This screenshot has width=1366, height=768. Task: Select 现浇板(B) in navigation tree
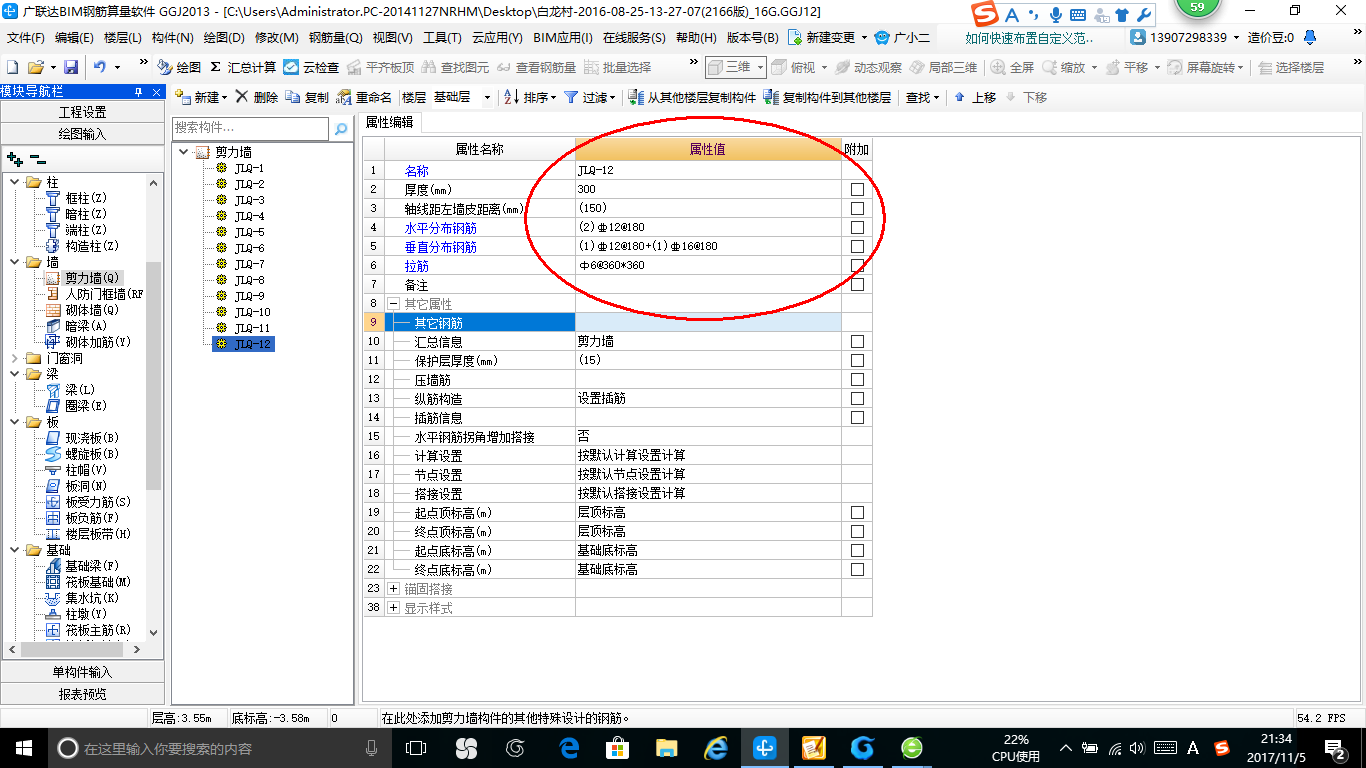coord(83,438)
